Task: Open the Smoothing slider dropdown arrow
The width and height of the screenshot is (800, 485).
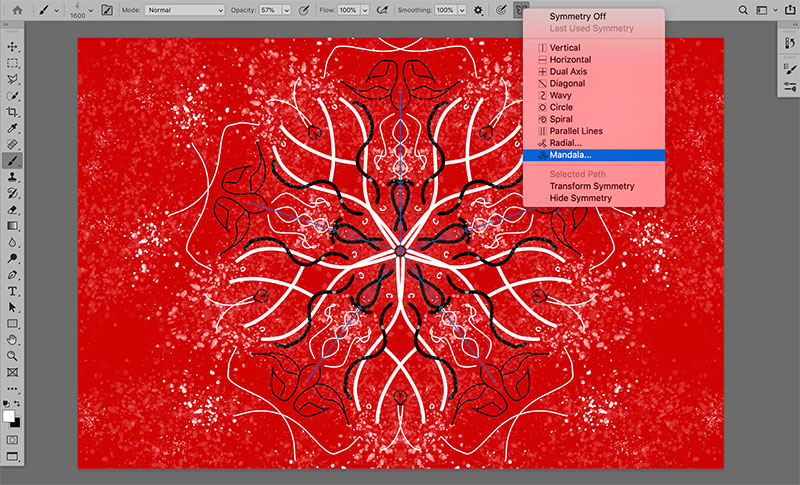Action: pos(462,10)
